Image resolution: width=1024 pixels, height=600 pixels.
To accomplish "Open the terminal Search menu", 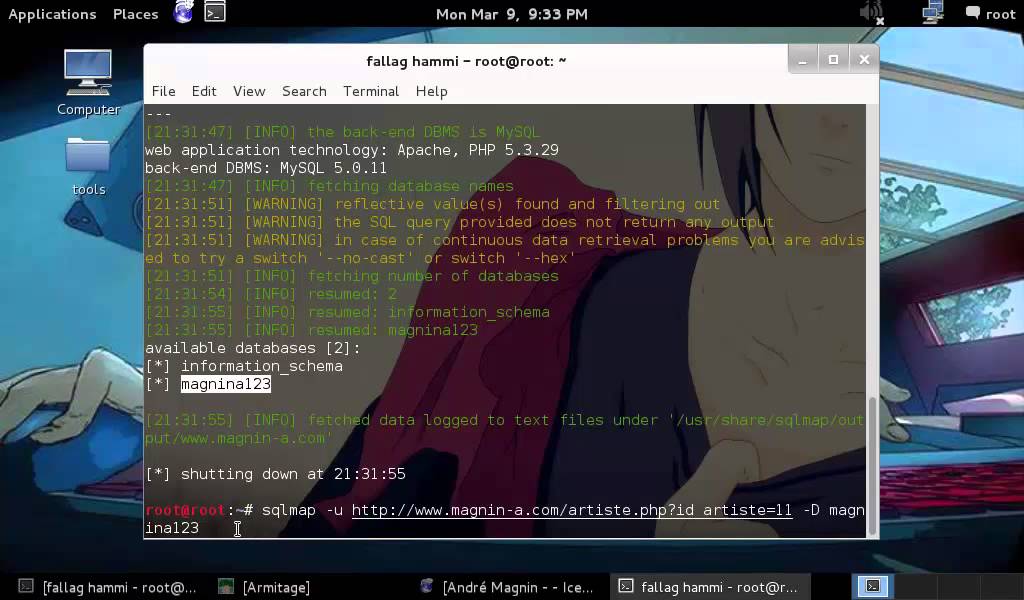I will point(304,91).
